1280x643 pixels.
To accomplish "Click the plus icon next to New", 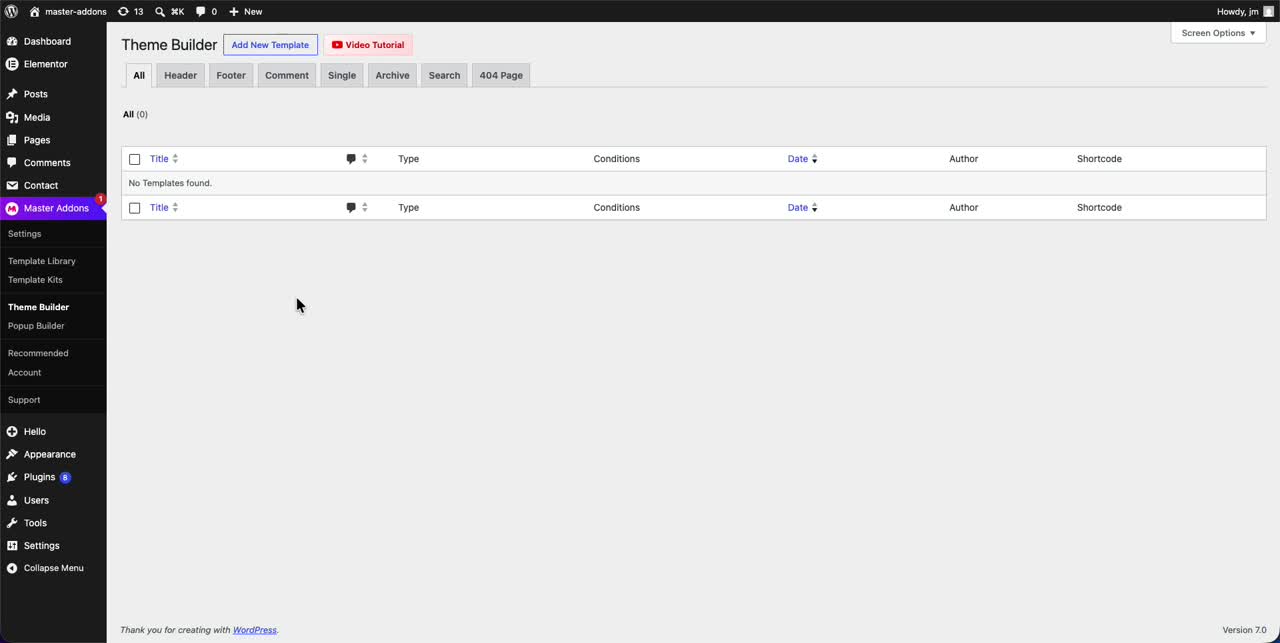I will tap(233, 11).
